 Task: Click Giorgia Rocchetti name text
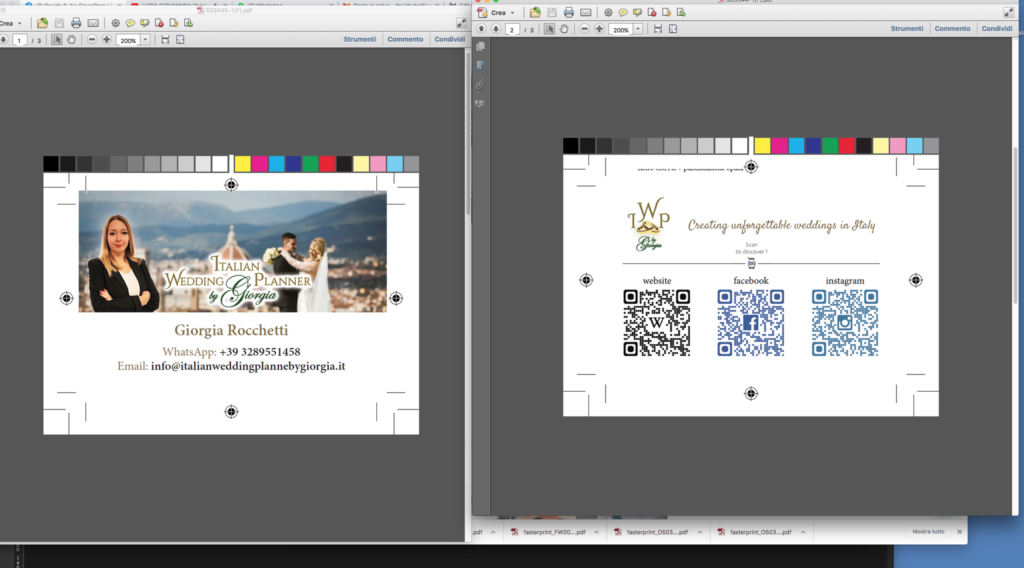[x=231, y=330]
